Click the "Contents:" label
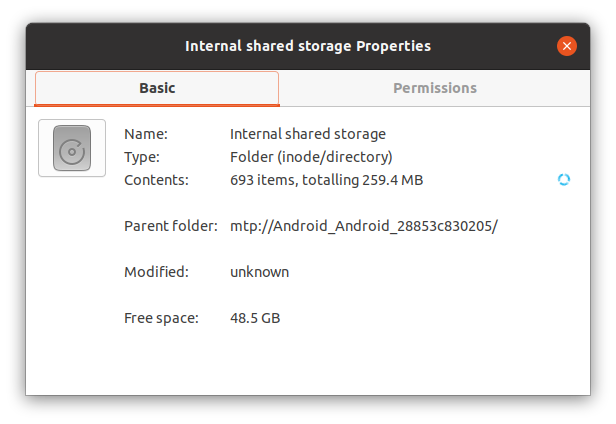 156,180
